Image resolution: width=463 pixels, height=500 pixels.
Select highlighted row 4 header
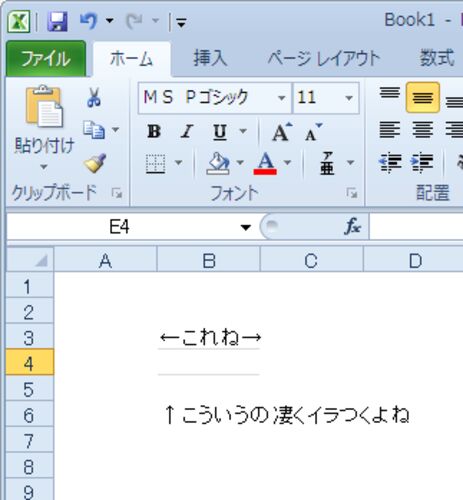pyautogui.click(x=29, y=363)
